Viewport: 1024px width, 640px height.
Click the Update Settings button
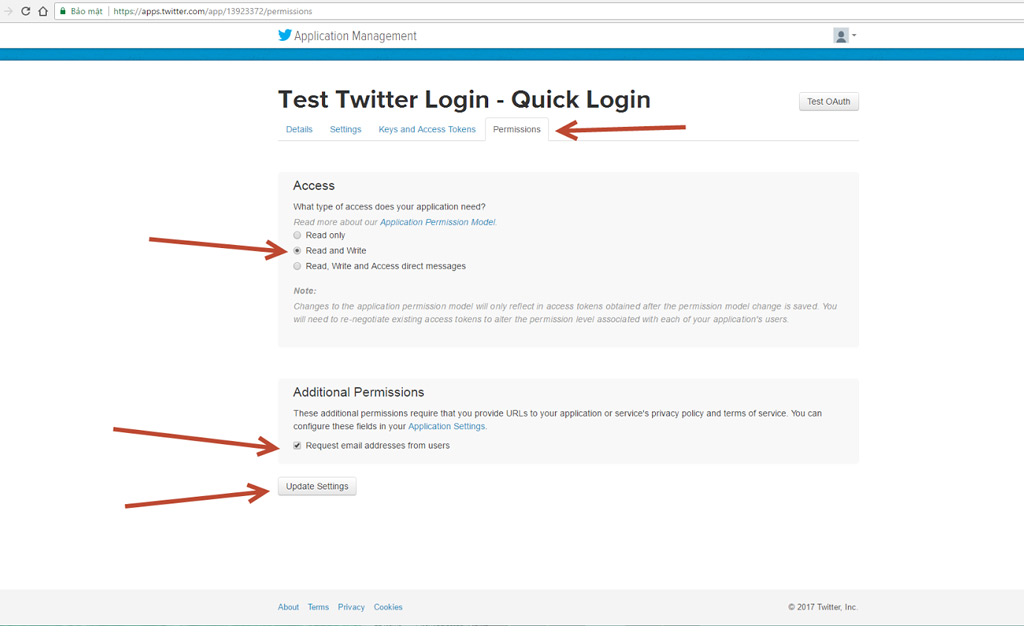click(x=317, y=487)
